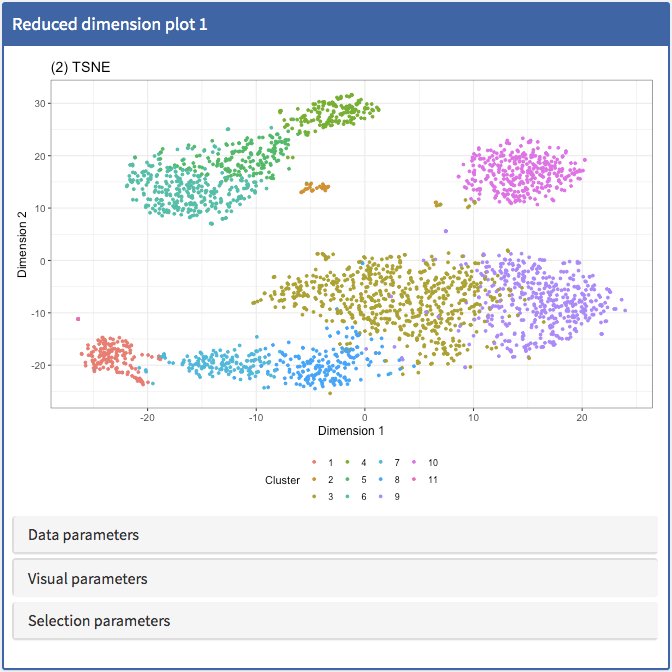The image size is (672, 672).
Task: Click the Cluster 10 magenta legend dot
Action: (415, 463)
